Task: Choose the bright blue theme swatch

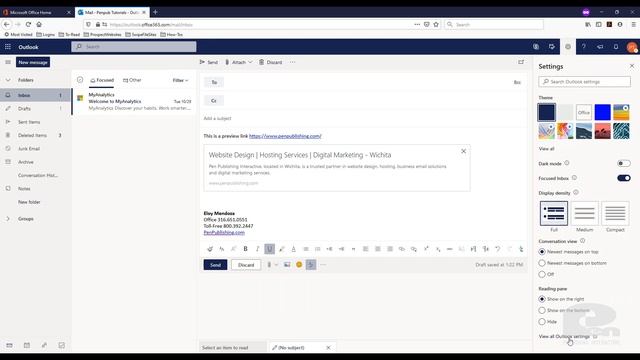Action: coord(602,112)
